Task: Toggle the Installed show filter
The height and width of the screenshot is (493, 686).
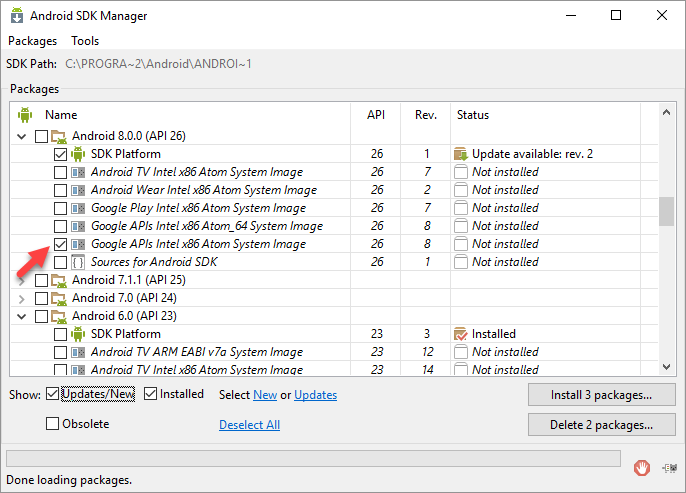Action: coord(150,394)
